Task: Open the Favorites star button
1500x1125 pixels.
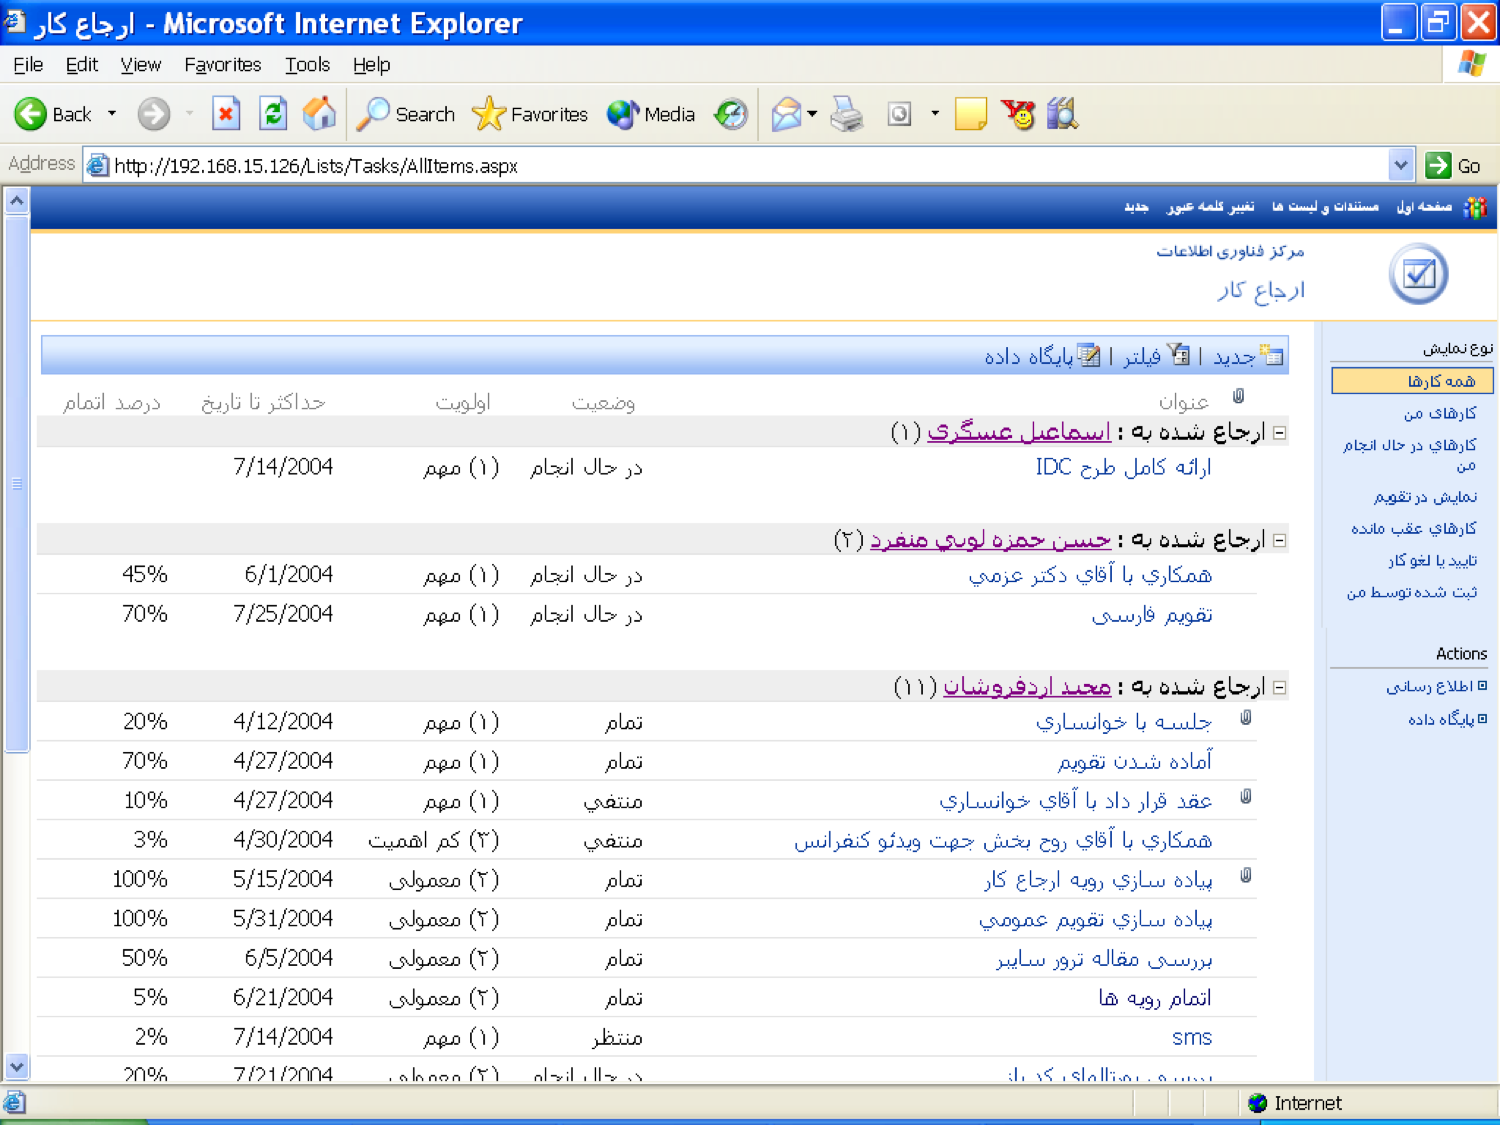Action: (530, 114)
